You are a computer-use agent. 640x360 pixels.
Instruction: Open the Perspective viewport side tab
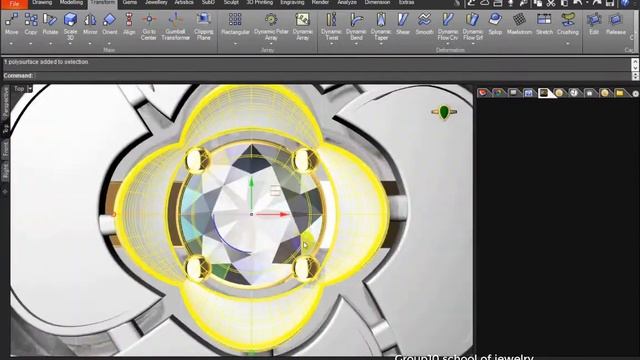pyautogui.click(x=5, y=103)
